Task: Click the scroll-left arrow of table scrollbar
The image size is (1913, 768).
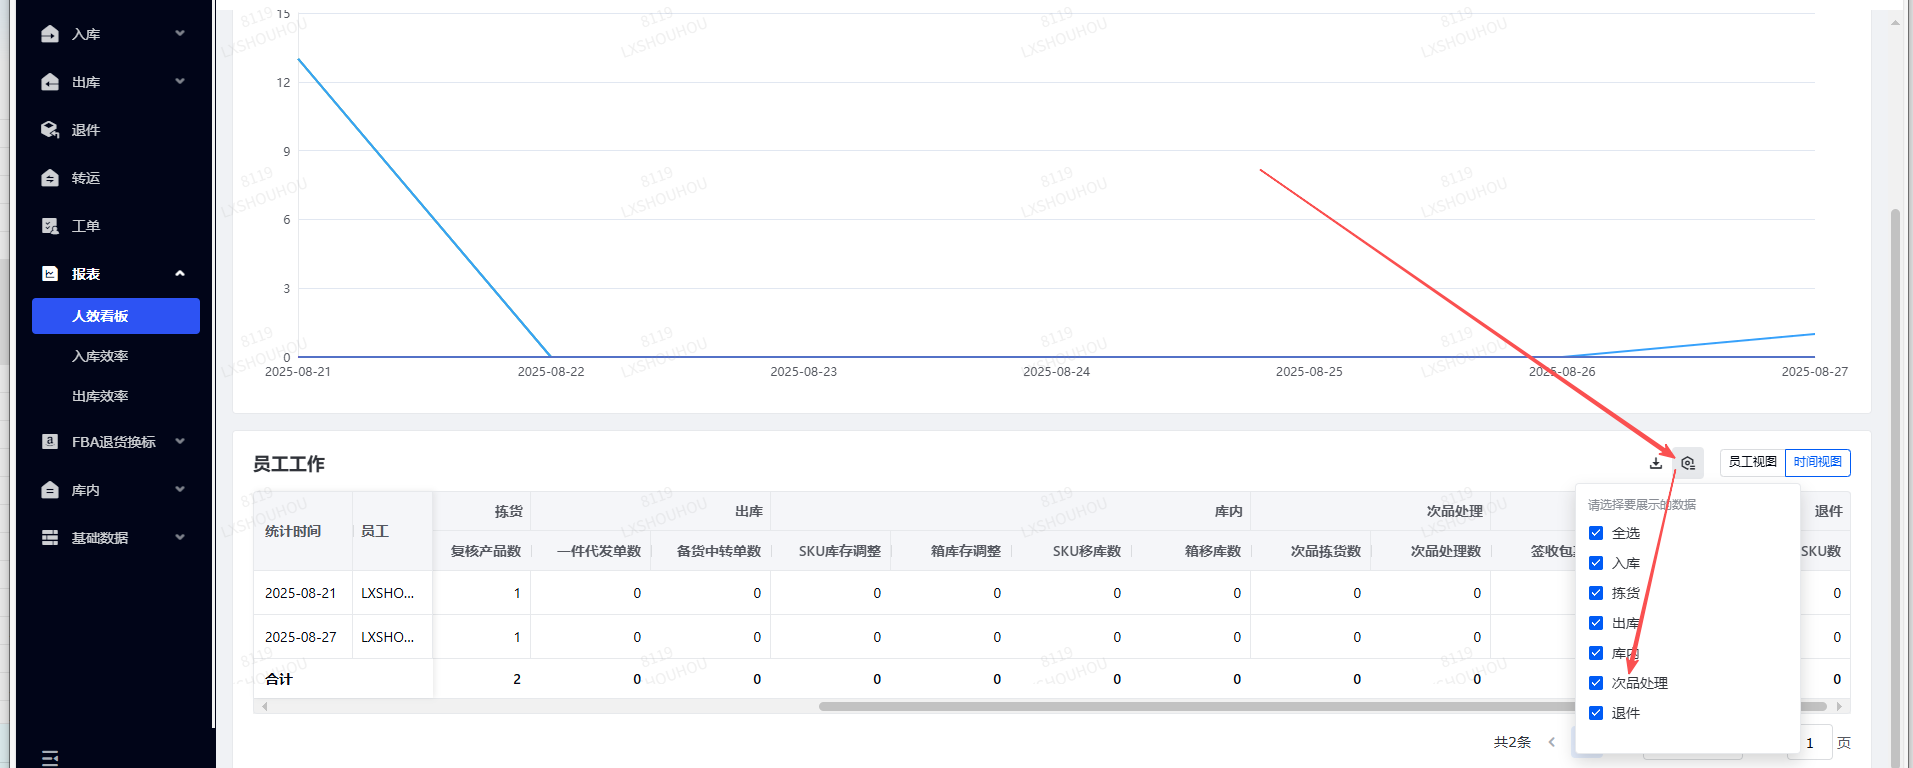Action: click(264, 706)
